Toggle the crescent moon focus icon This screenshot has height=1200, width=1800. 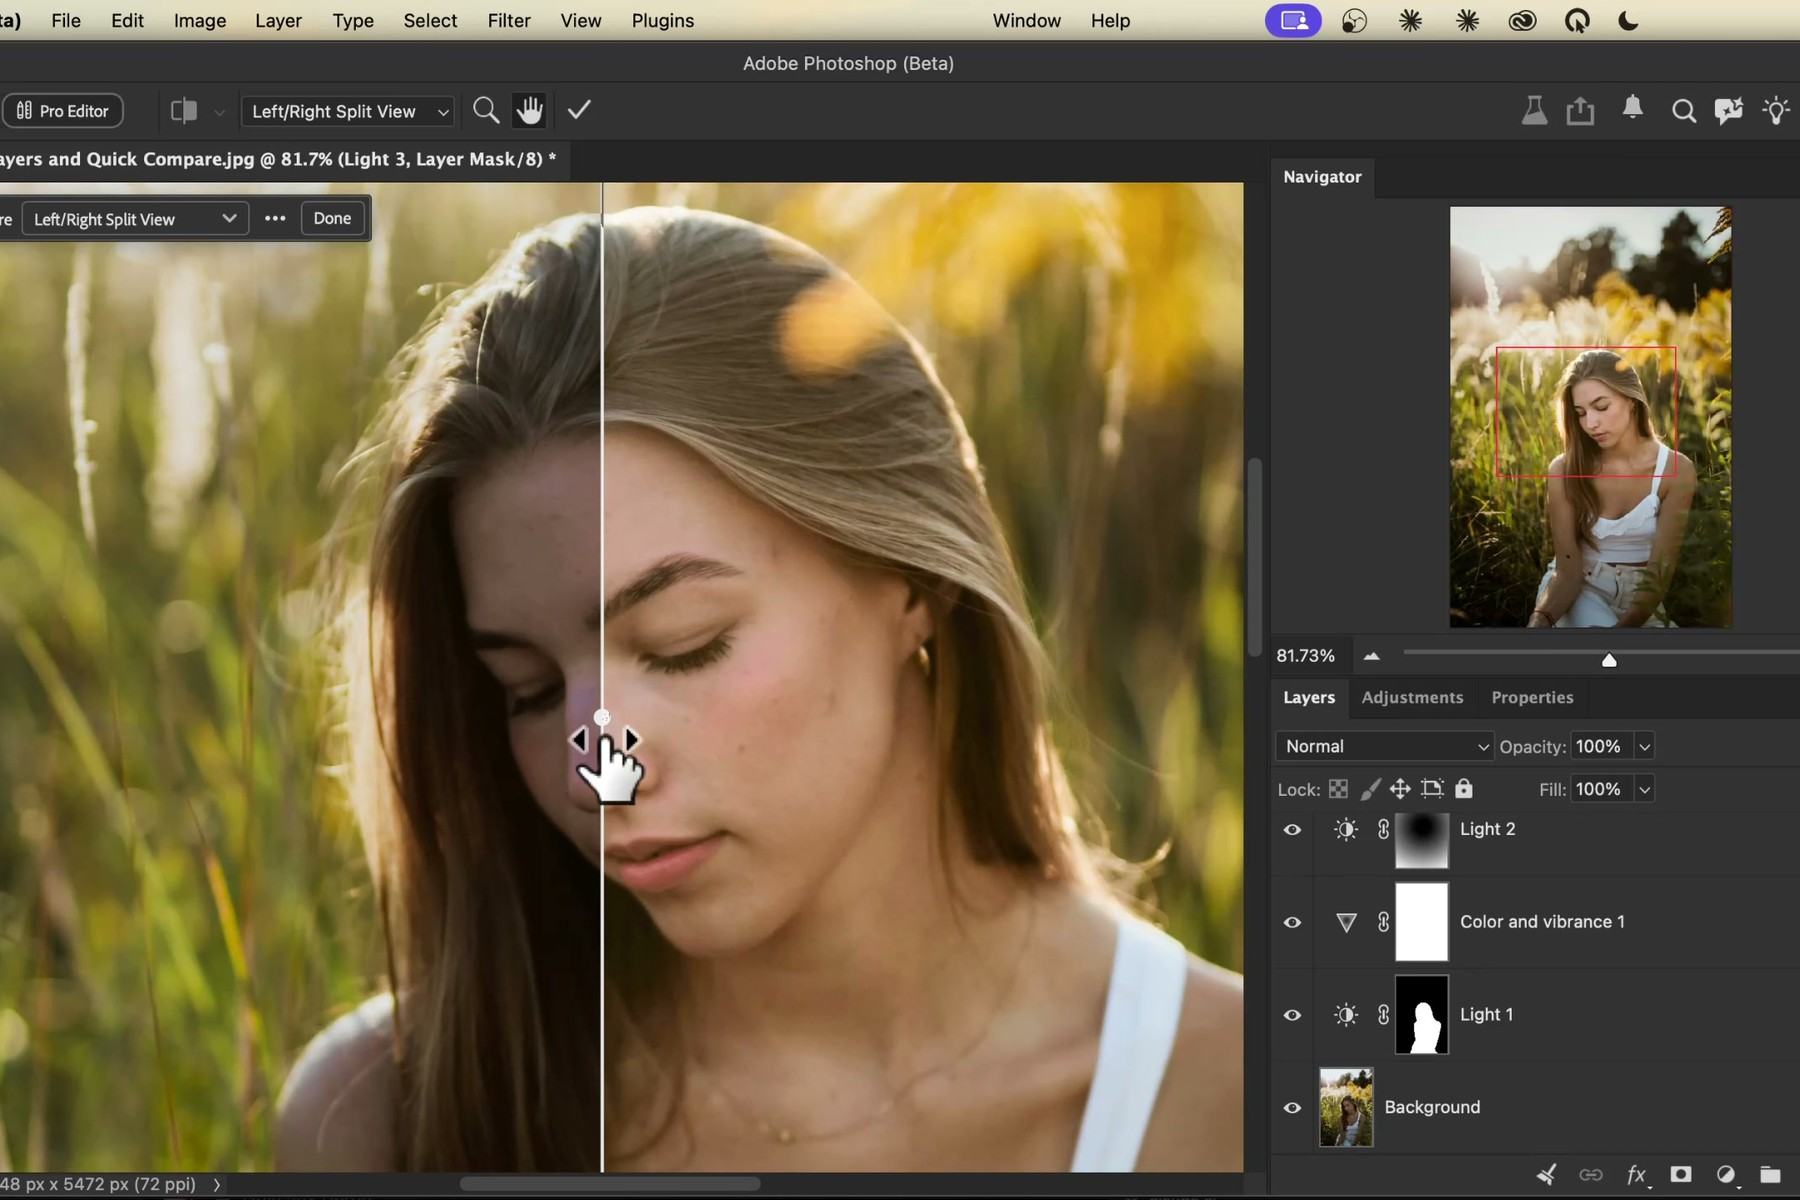(1628, 20)
